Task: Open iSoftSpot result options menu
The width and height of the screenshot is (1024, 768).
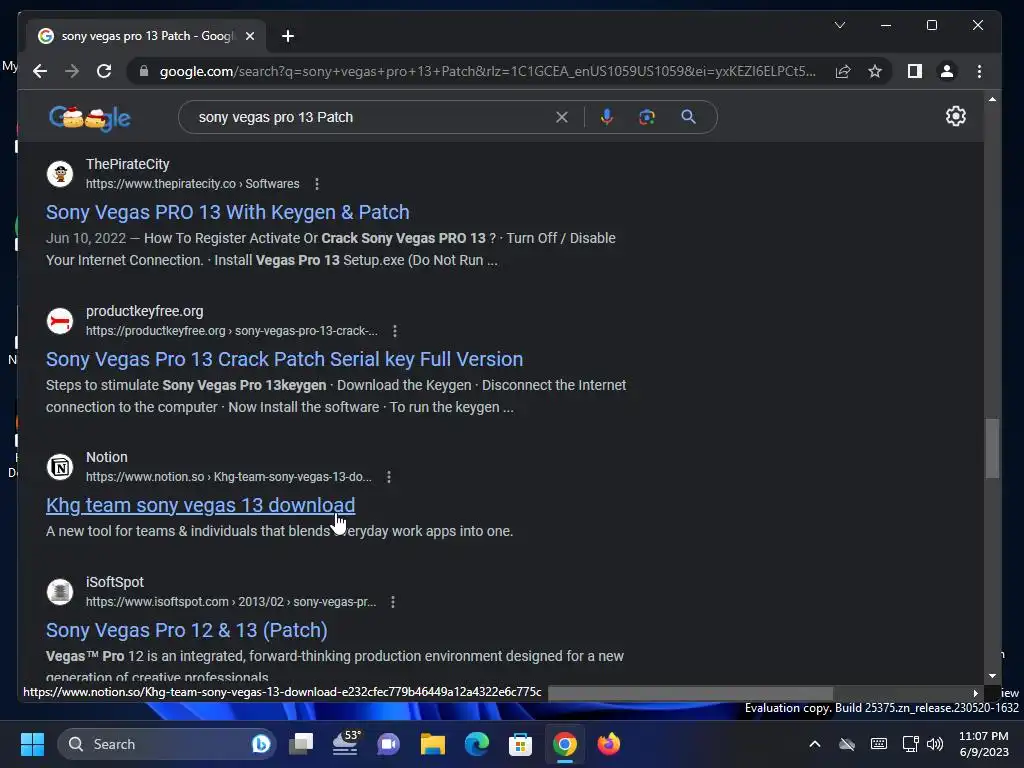Action: point(392,602)
